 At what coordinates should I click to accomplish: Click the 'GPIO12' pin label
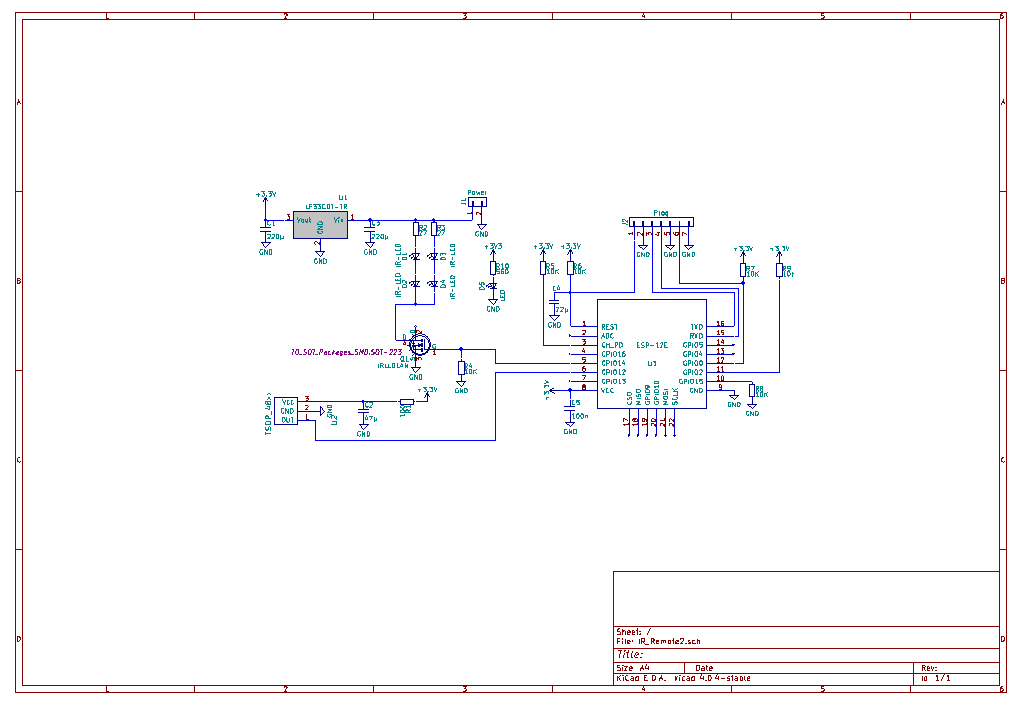coord(614,372)
